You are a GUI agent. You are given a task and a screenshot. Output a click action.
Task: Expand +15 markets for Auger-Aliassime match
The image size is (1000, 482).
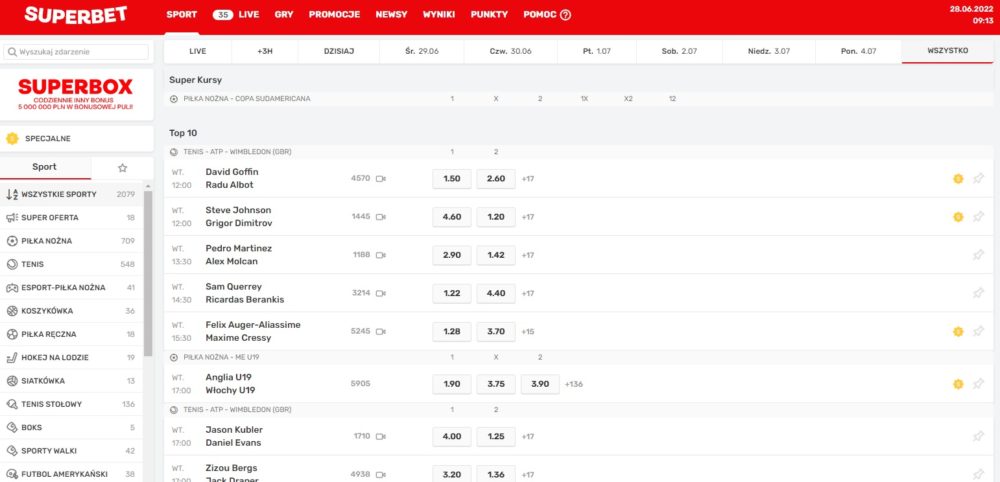527,332
